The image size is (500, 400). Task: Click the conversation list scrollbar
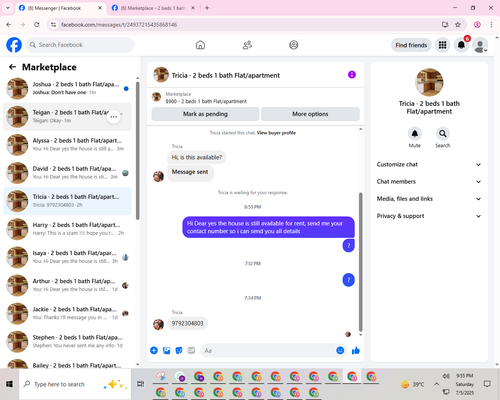pos(137,151)
